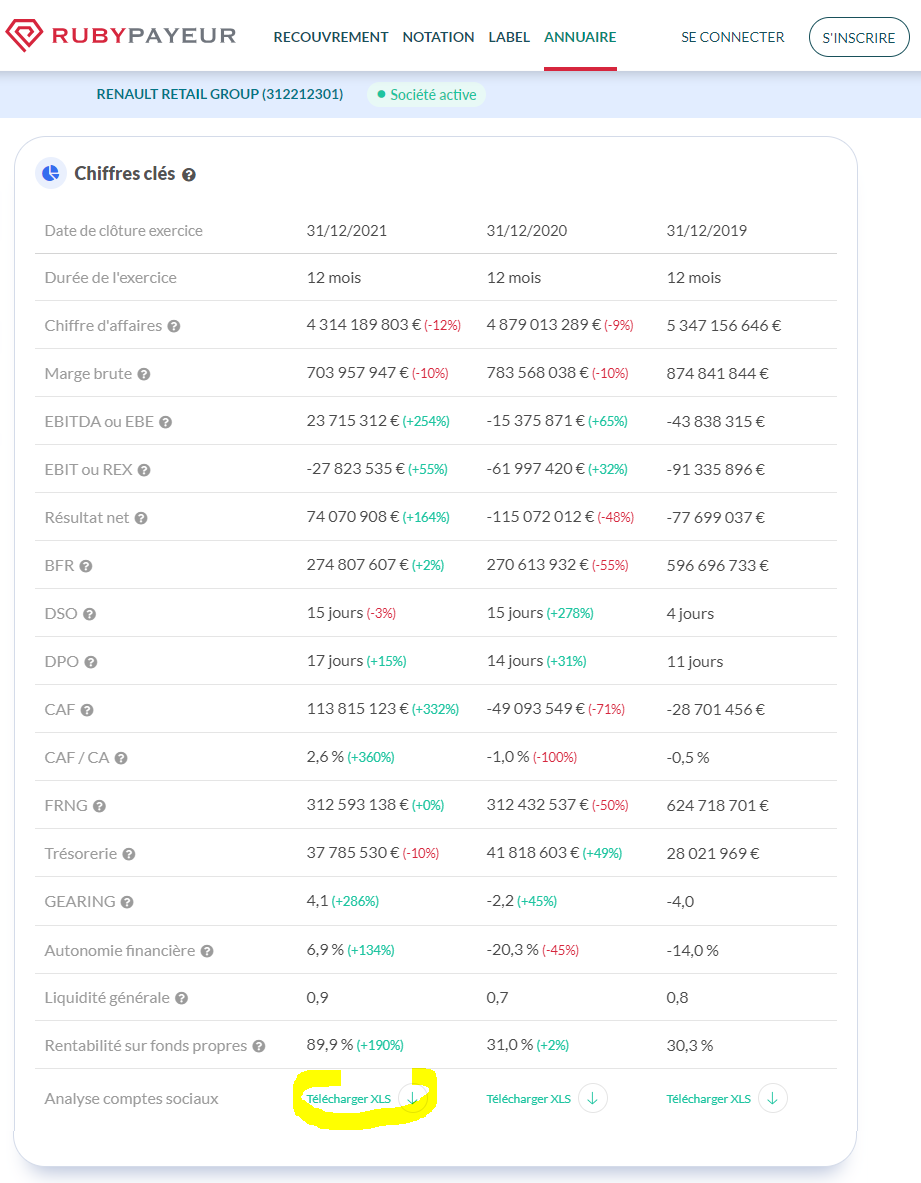Open the LABEL menu
This screenshot has height=1183, width=921.
(509, 37)
